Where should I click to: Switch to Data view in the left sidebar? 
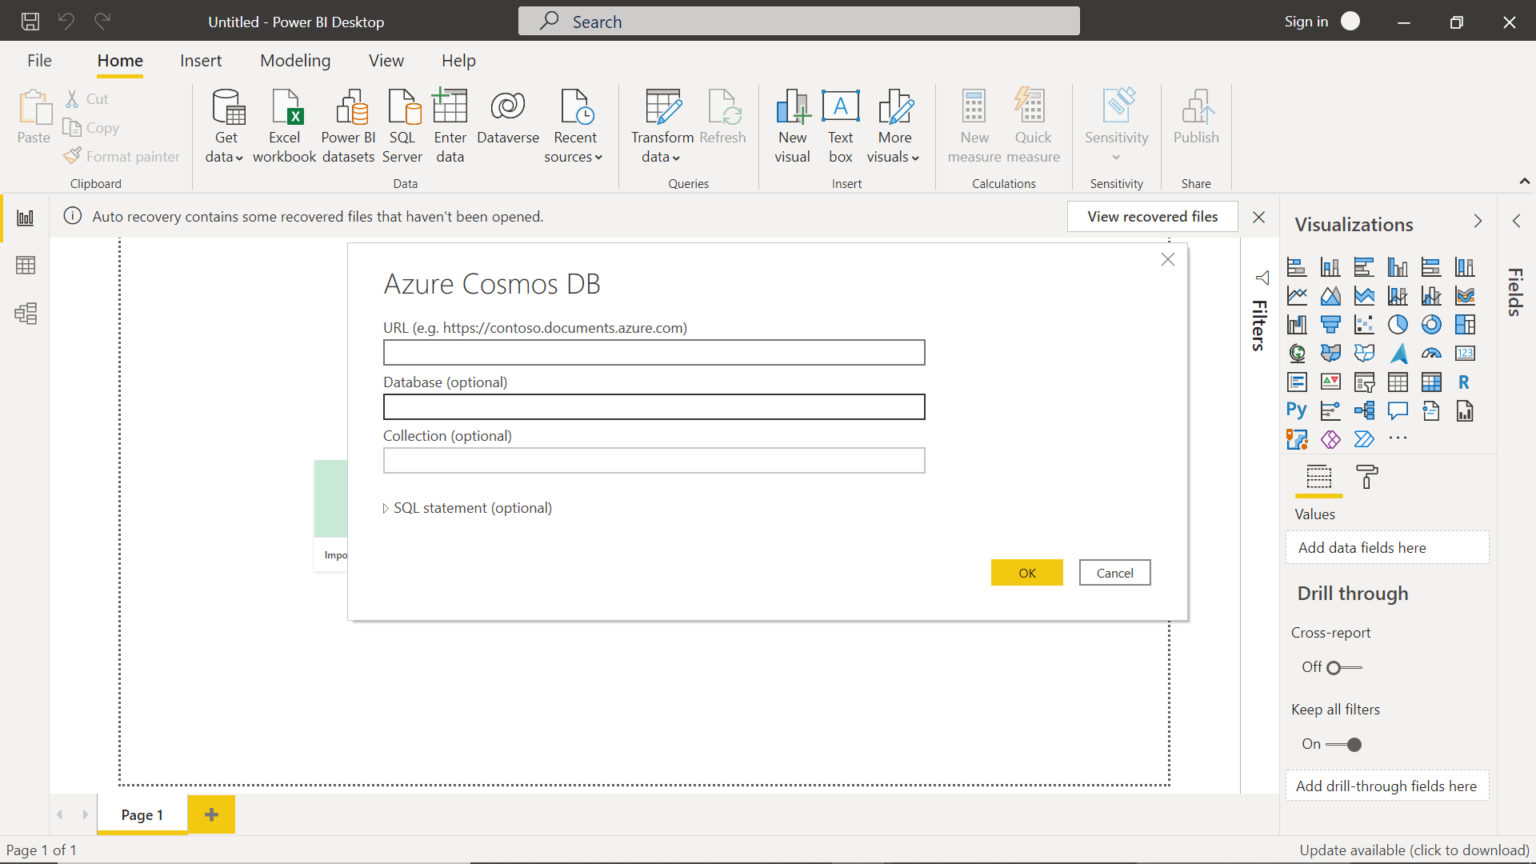coord(24,265)
